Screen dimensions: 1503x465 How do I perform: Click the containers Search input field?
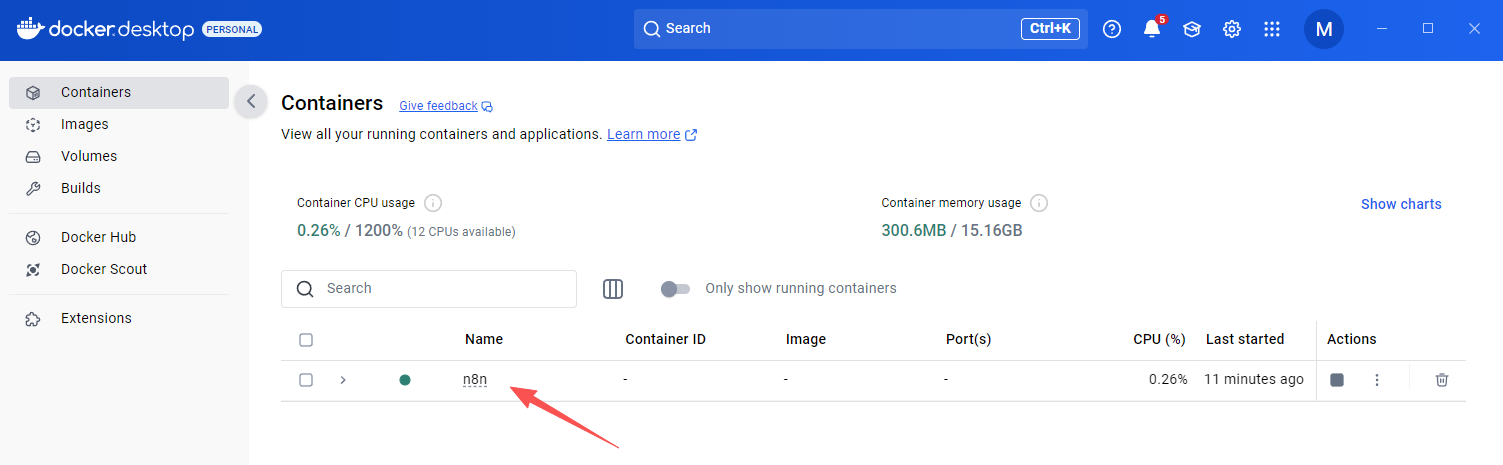coord(440,289)
